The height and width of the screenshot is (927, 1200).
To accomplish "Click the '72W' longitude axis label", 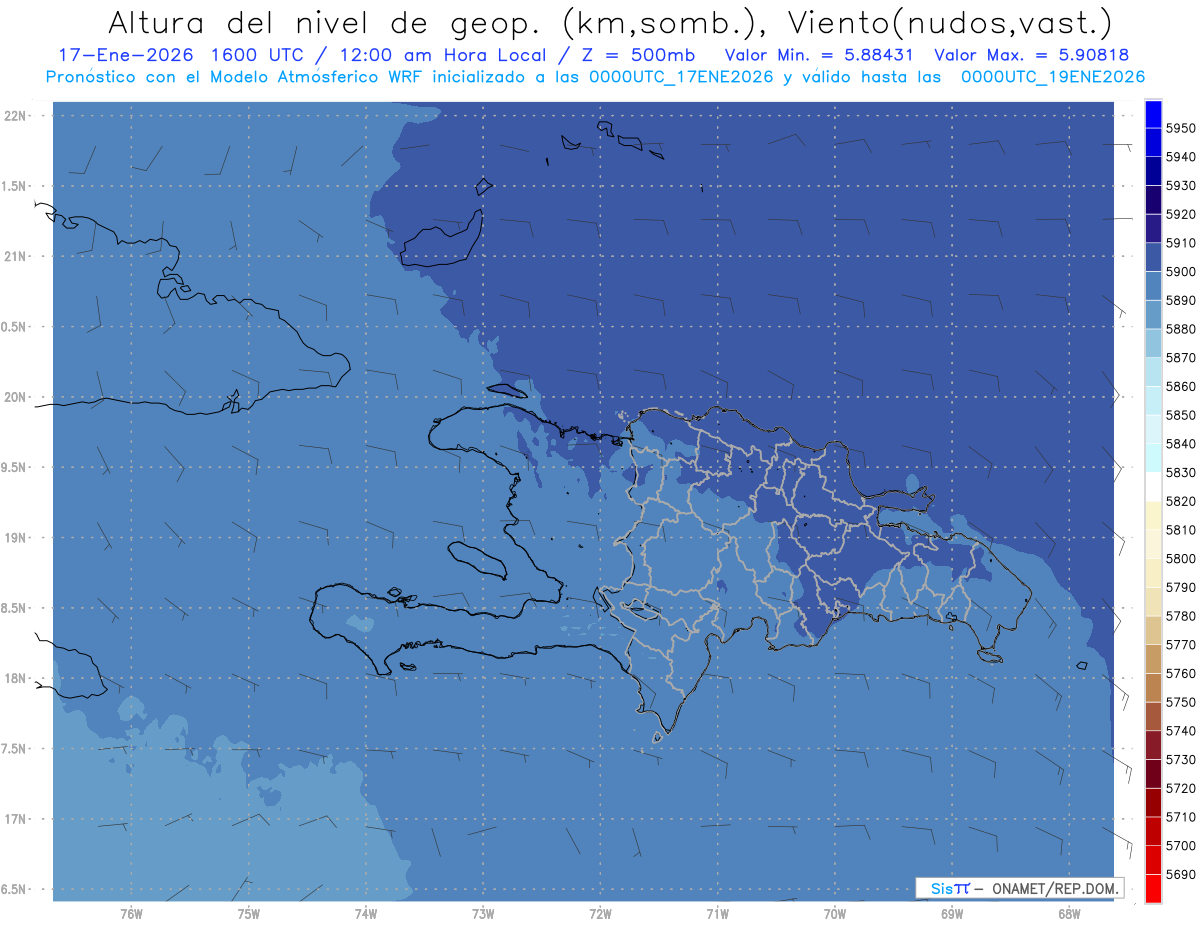I will 600,914.
